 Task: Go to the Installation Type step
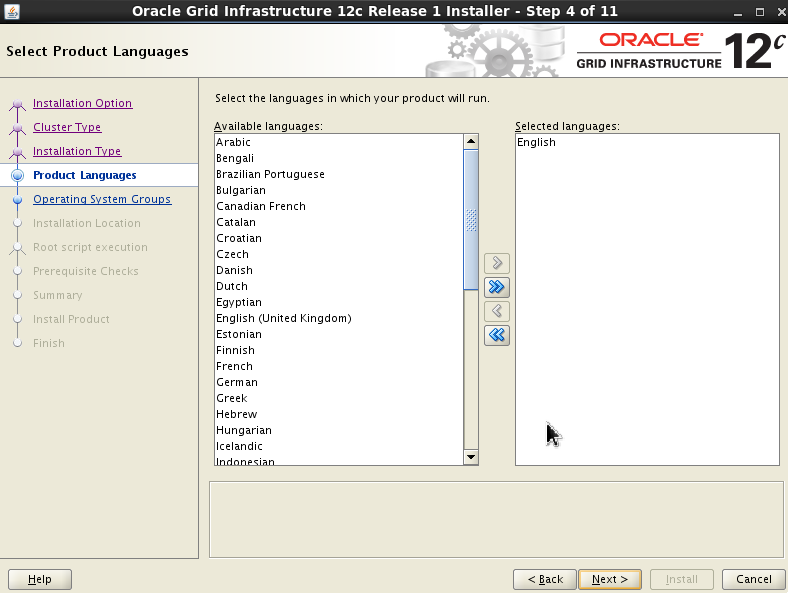point(77,151)
